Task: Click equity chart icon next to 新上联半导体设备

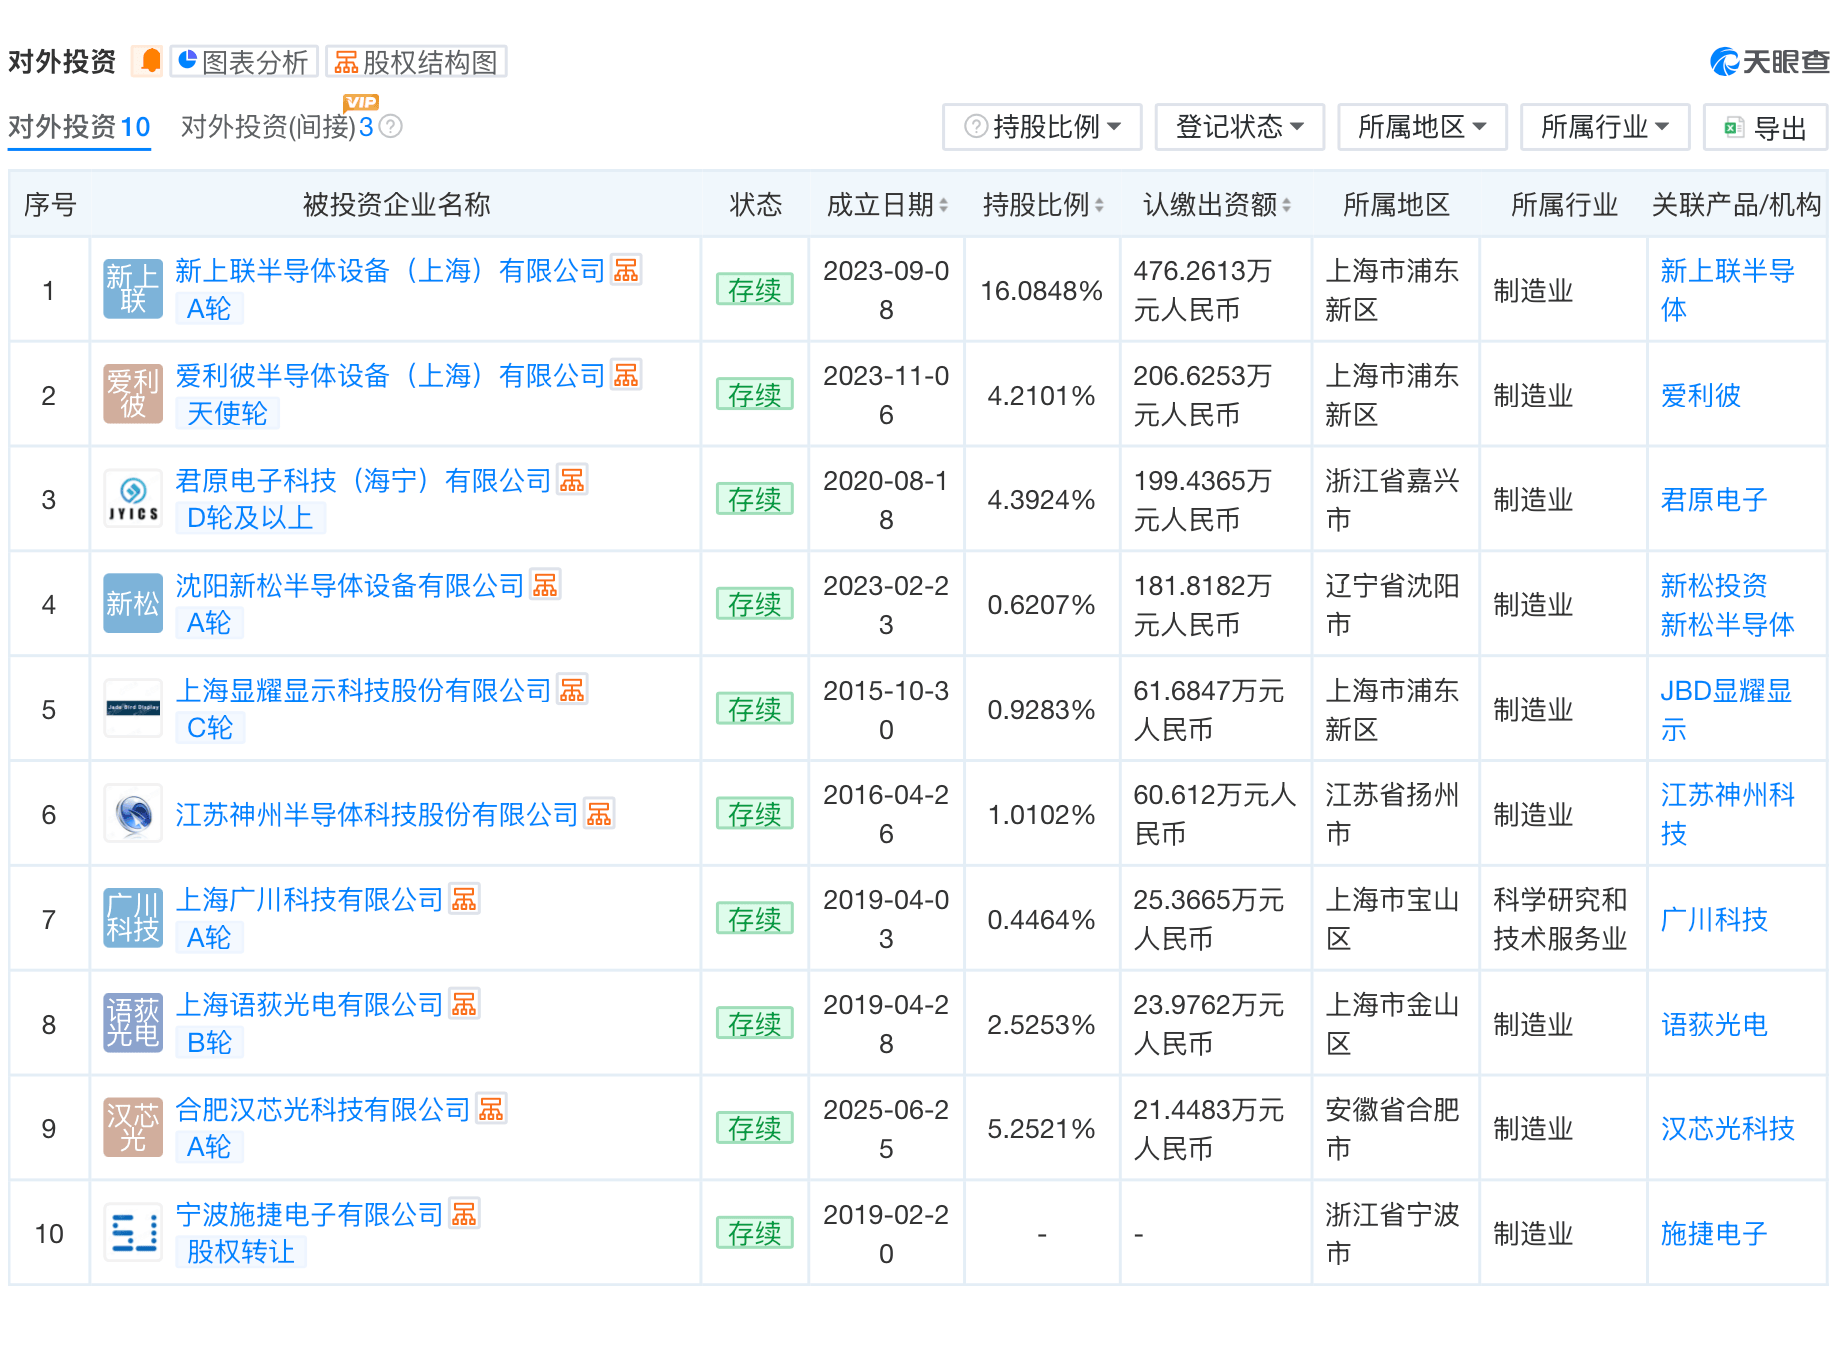Action: point(626,270)
